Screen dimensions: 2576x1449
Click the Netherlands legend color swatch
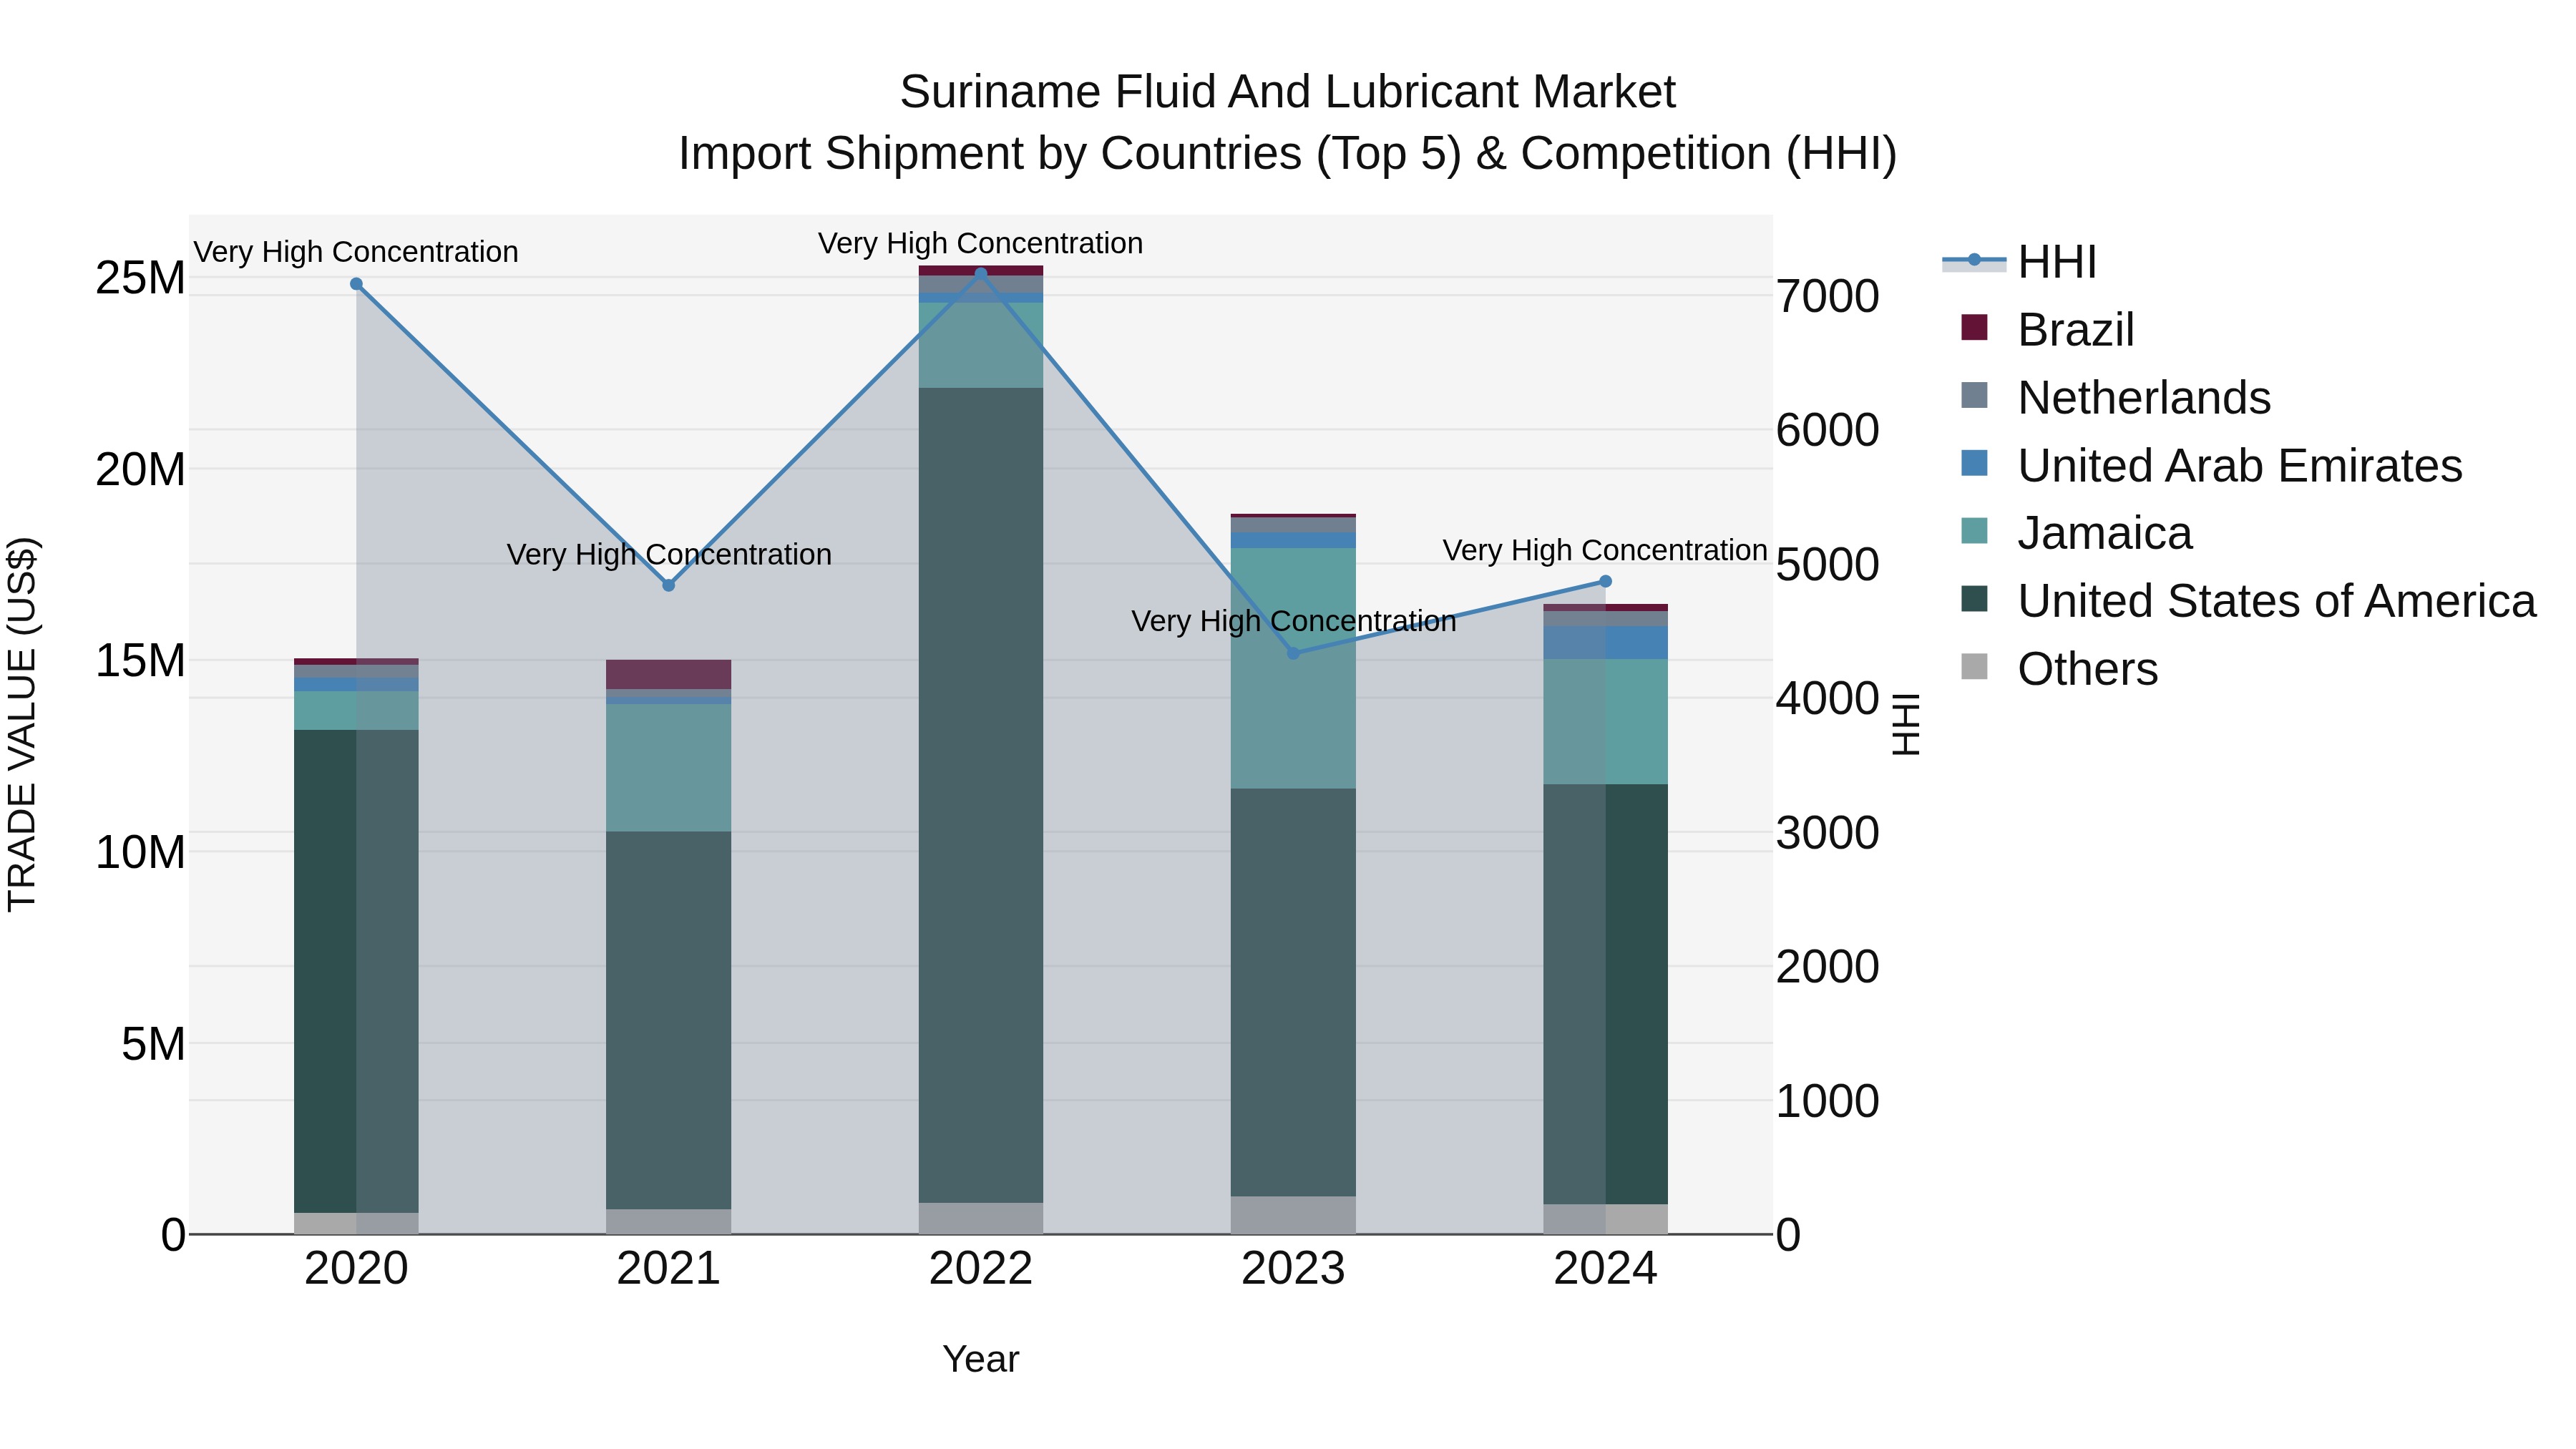(1975, 396)
